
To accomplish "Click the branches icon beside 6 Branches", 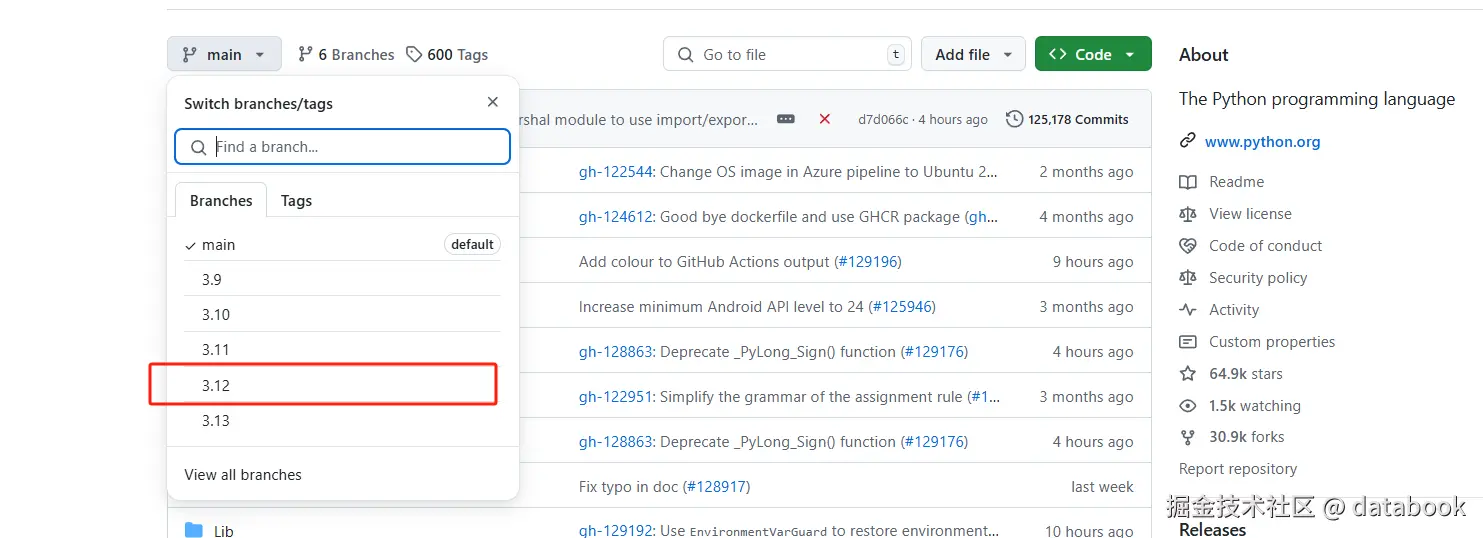I will (x=305, y=55).
